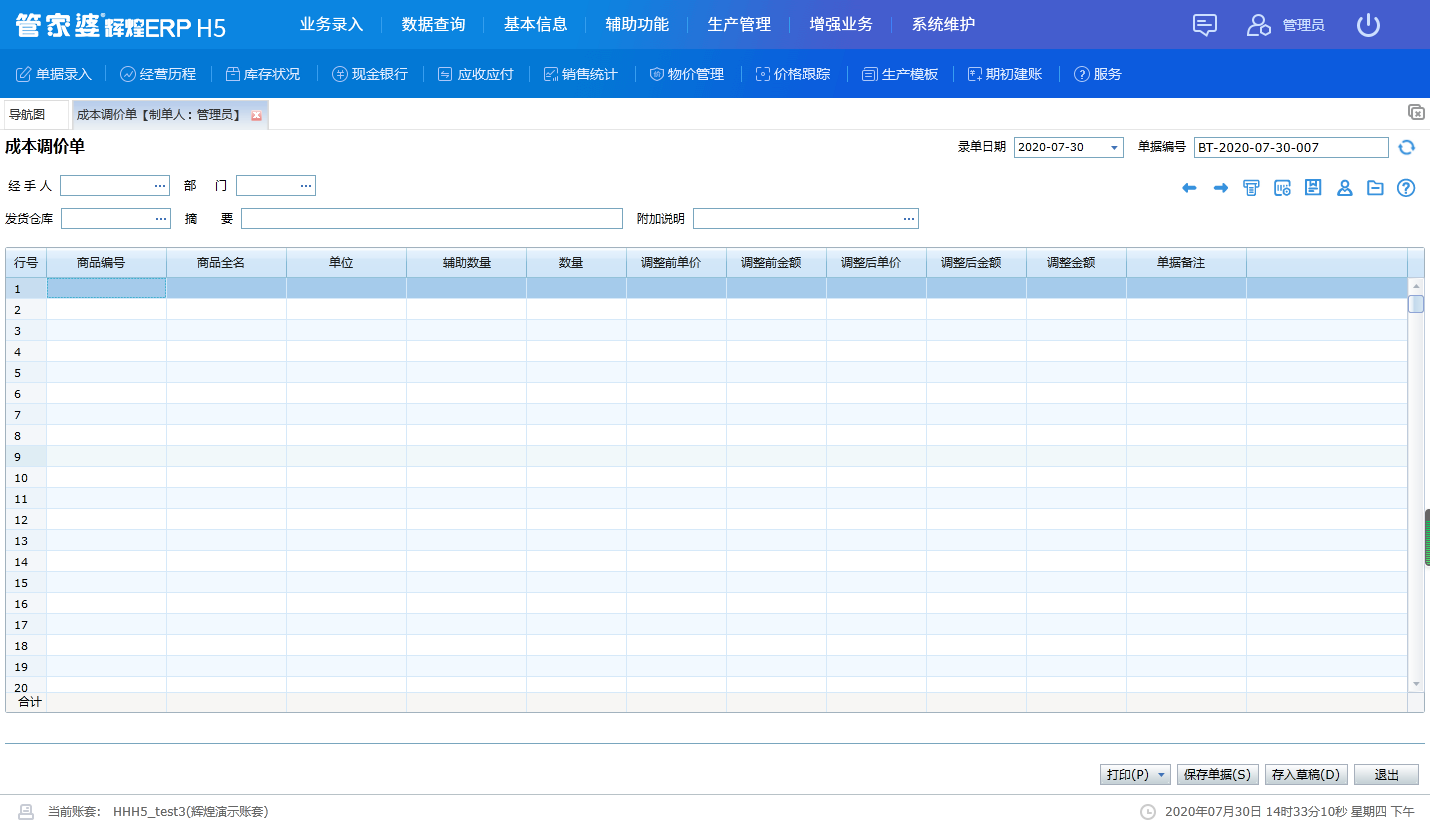1430x827 pixels.
Task: Expand the 打印(P) dropdown arrow
Action: (x=1161, y=775)
